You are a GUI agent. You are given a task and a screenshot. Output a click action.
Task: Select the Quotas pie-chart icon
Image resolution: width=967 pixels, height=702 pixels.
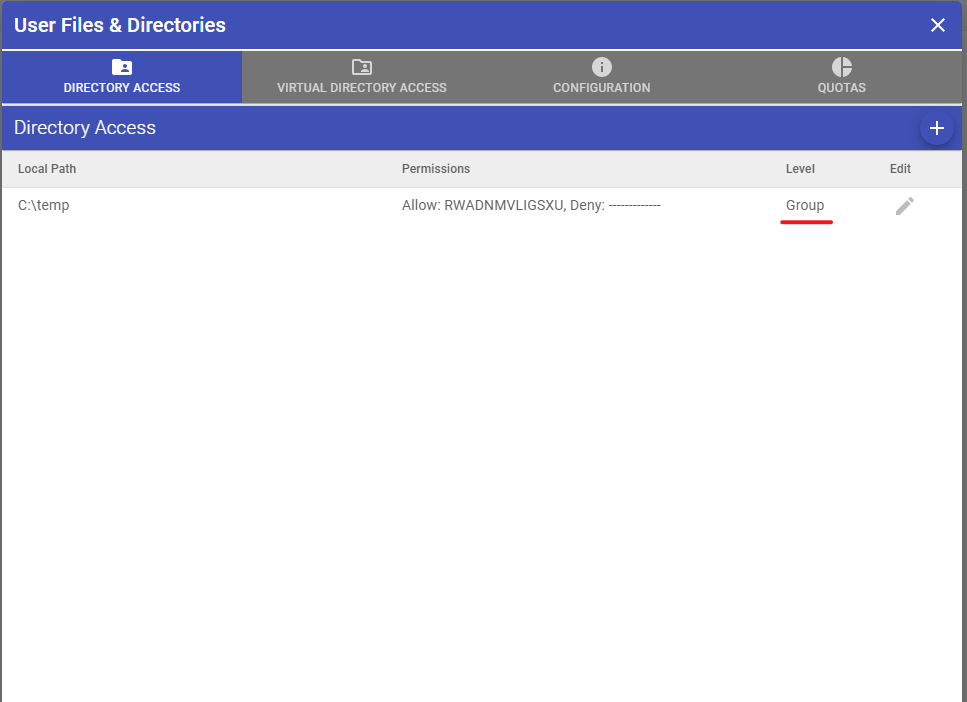click(841, 65)
